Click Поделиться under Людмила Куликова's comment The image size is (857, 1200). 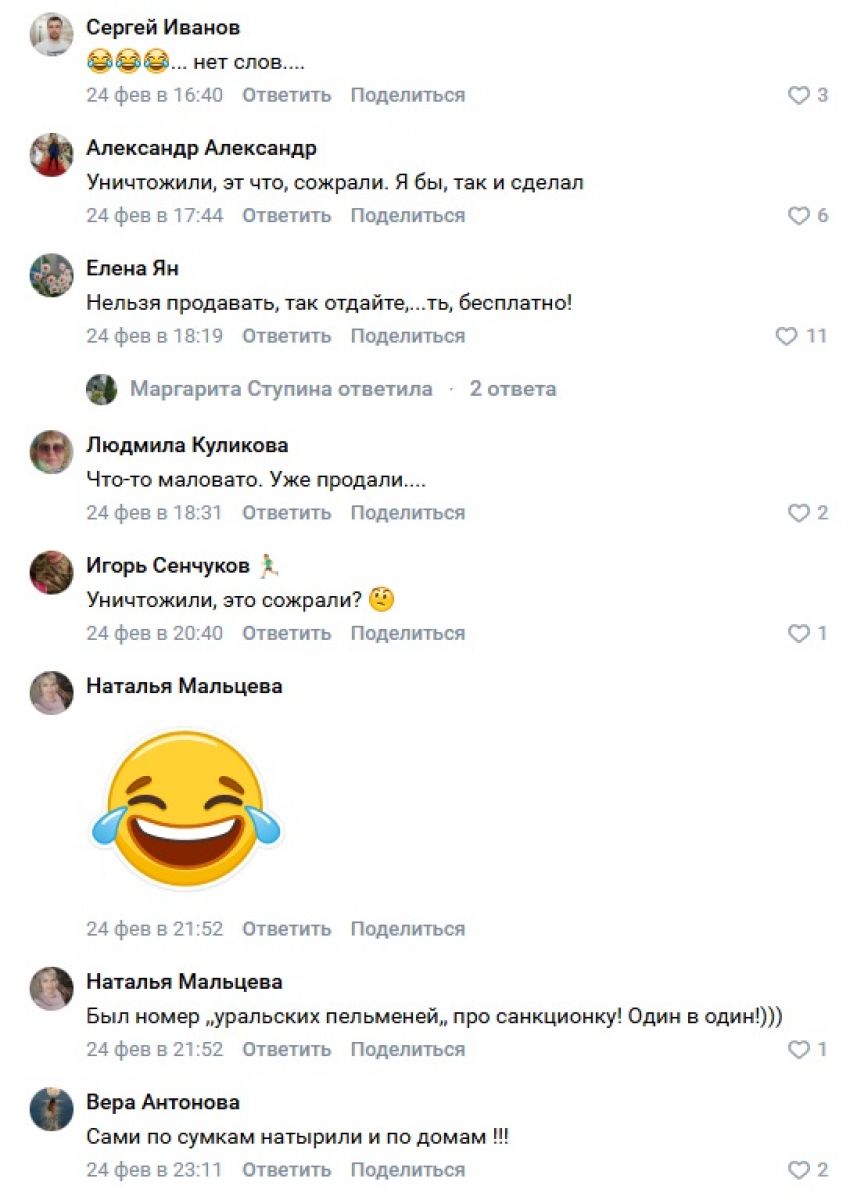tap(407, 513)
